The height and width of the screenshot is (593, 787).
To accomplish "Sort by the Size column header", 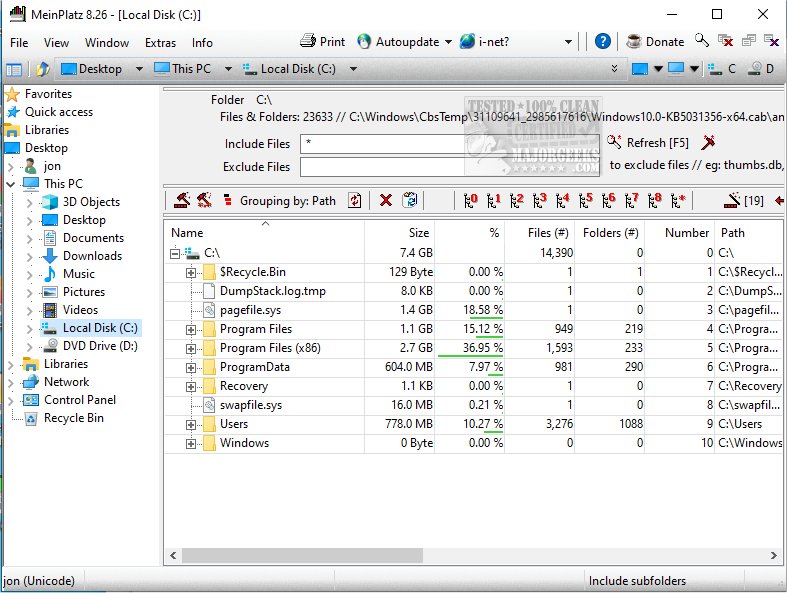I will [400, 232].
